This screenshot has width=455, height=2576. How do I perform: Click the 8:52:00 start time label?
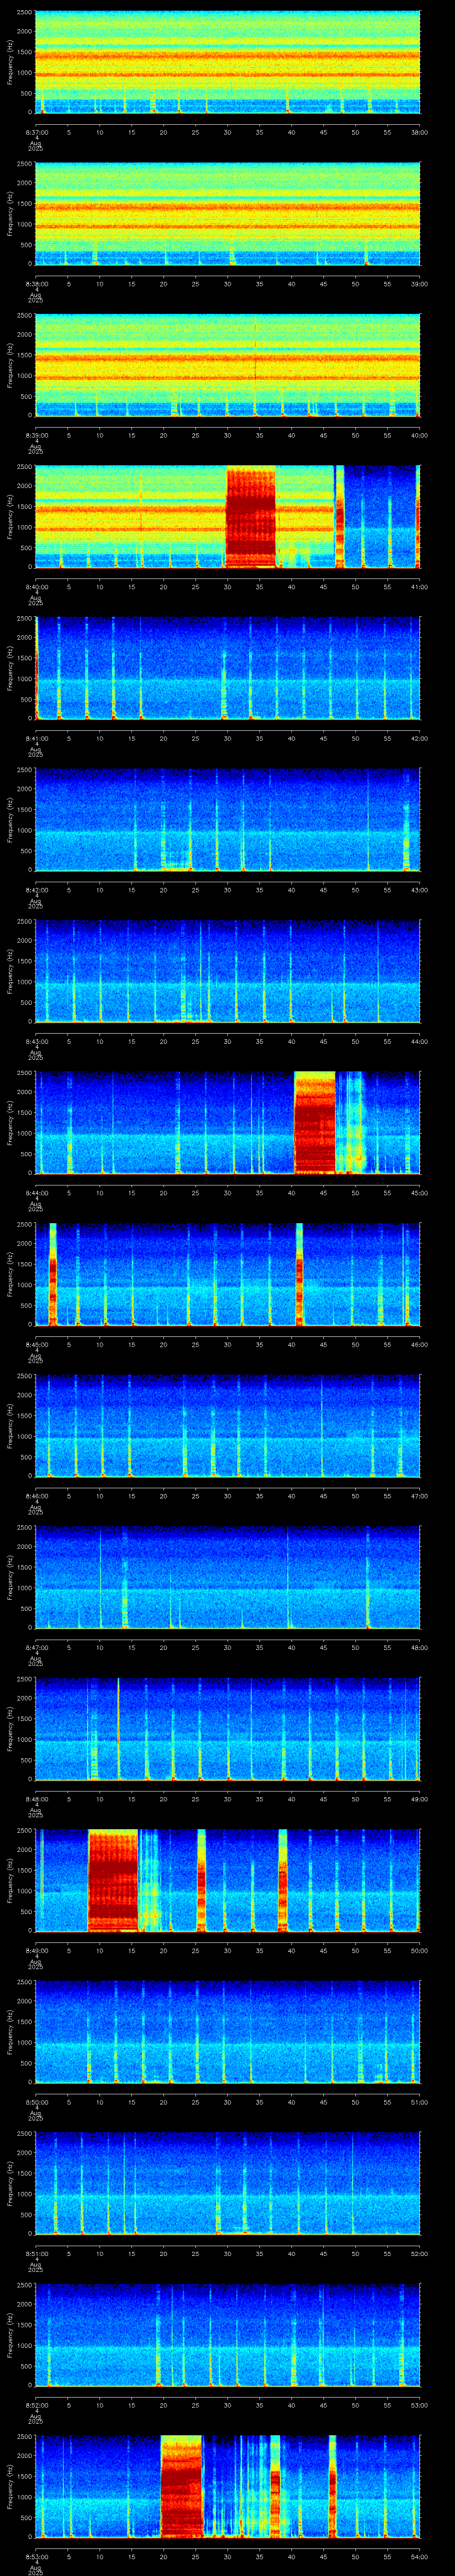pyautogui.click(x=36, y=2406)
